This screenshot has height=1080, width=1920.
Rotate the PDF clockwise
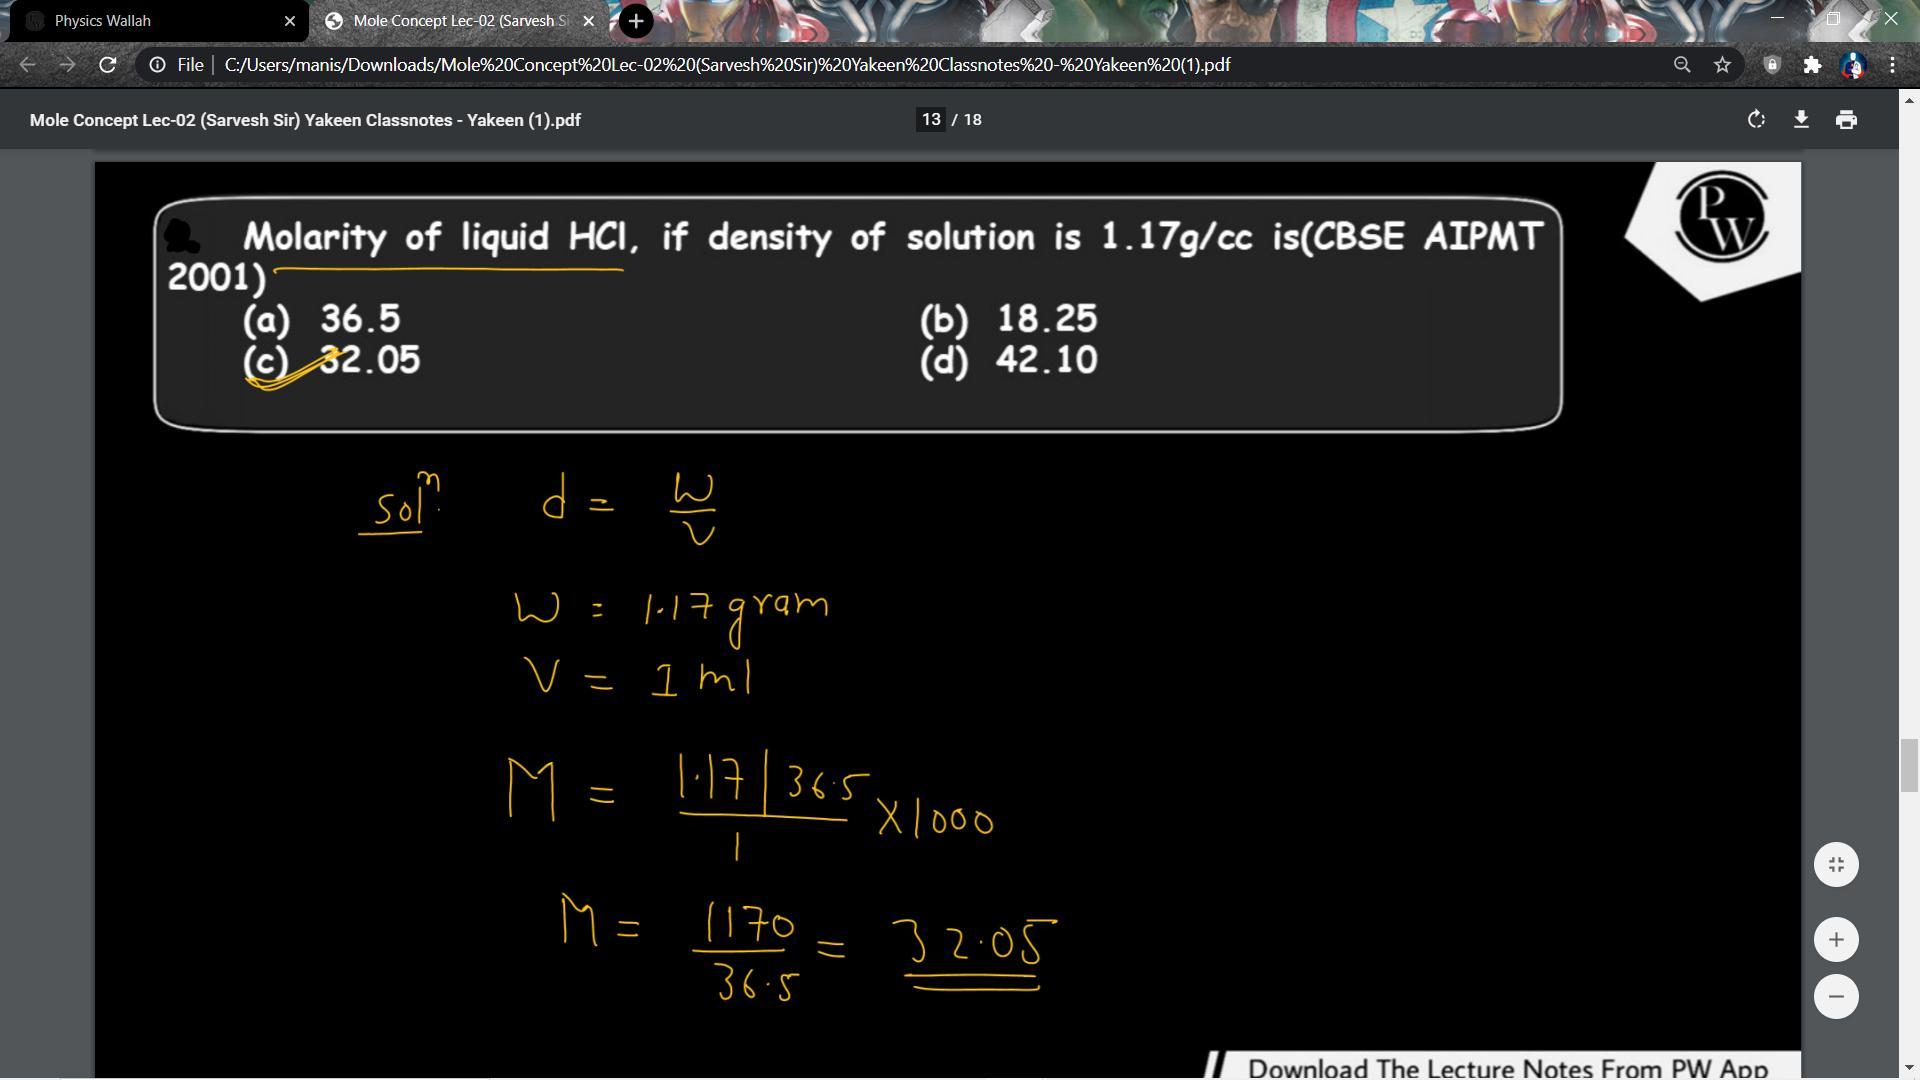tap(1756, 120)
